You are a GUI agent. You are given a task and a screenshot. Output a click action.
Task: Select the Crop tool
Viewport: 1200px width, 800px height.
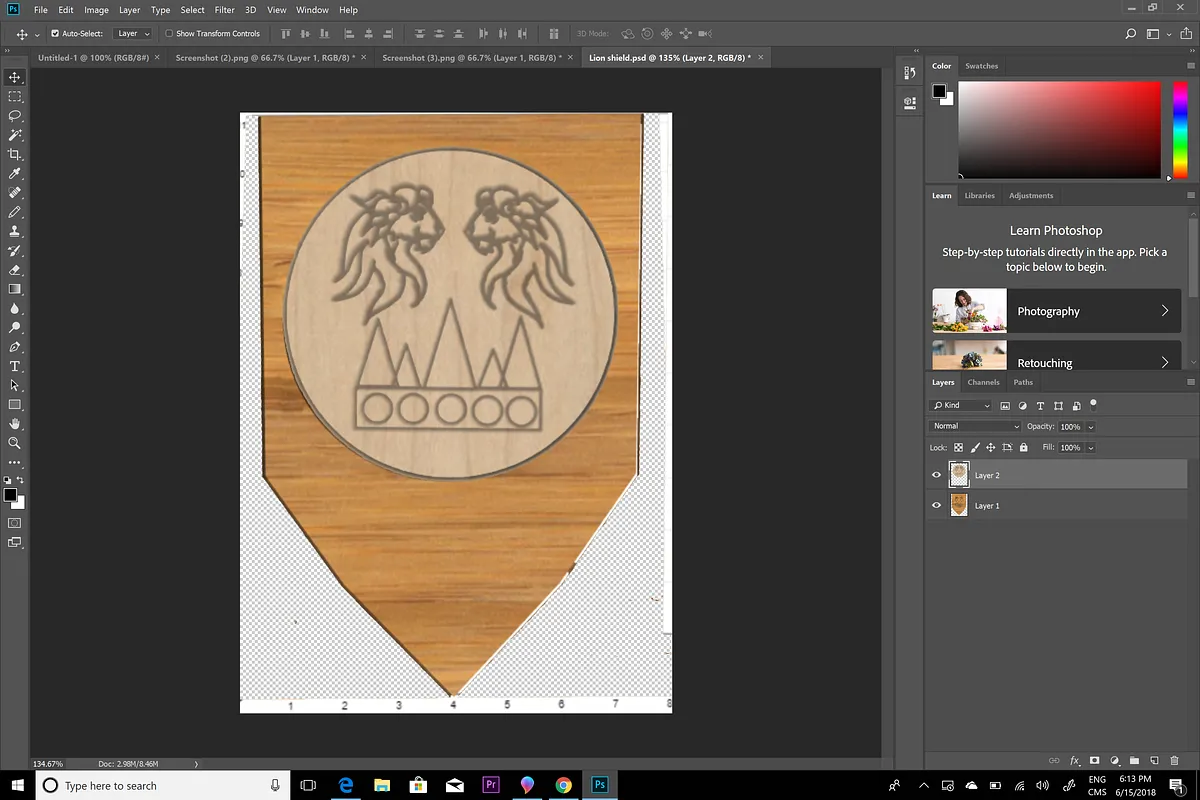pyautogui.click(x=15, y=154)
